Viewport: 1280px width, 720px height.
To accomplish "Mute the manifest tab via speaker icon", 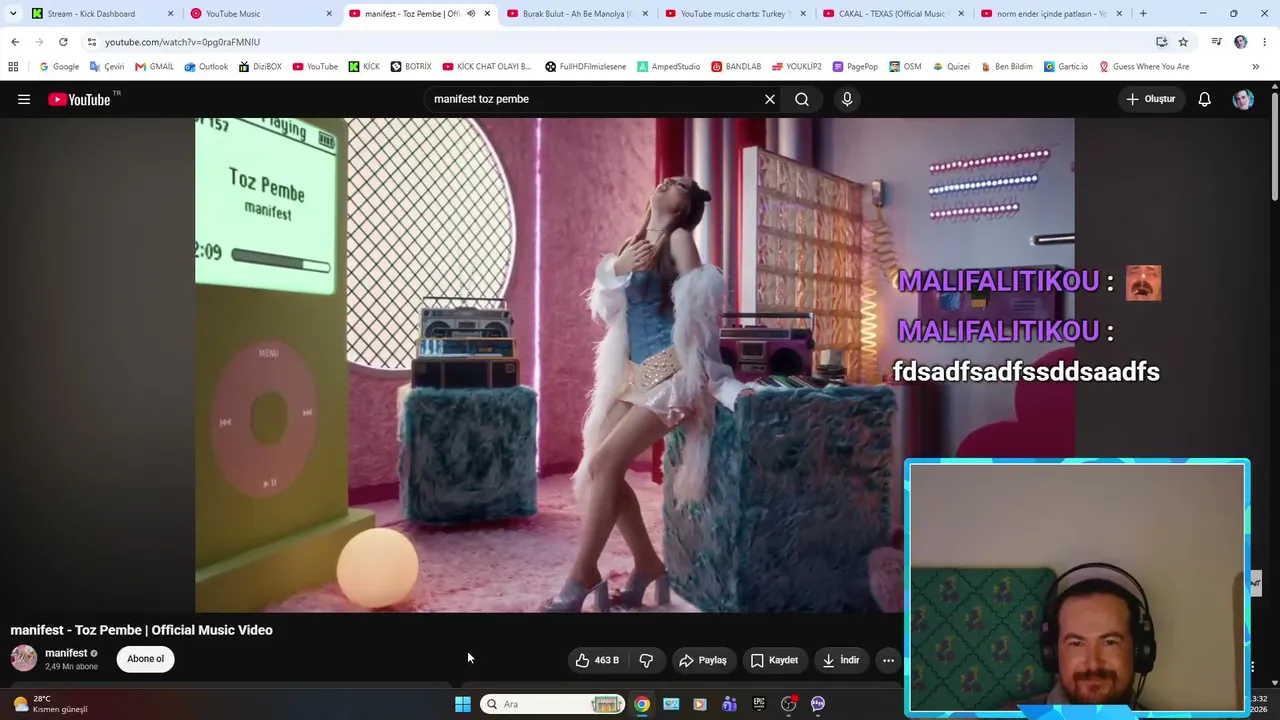I will pos(471,14).
